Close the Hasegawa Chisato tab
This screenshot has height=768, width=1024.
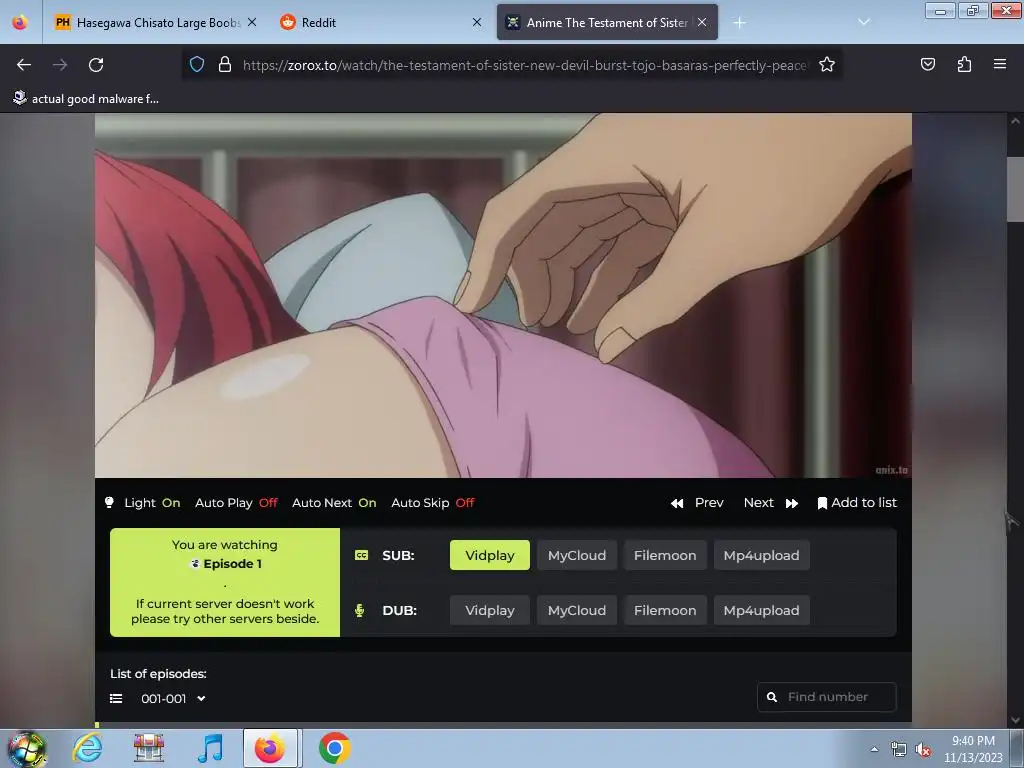click(x=252, y=22)
